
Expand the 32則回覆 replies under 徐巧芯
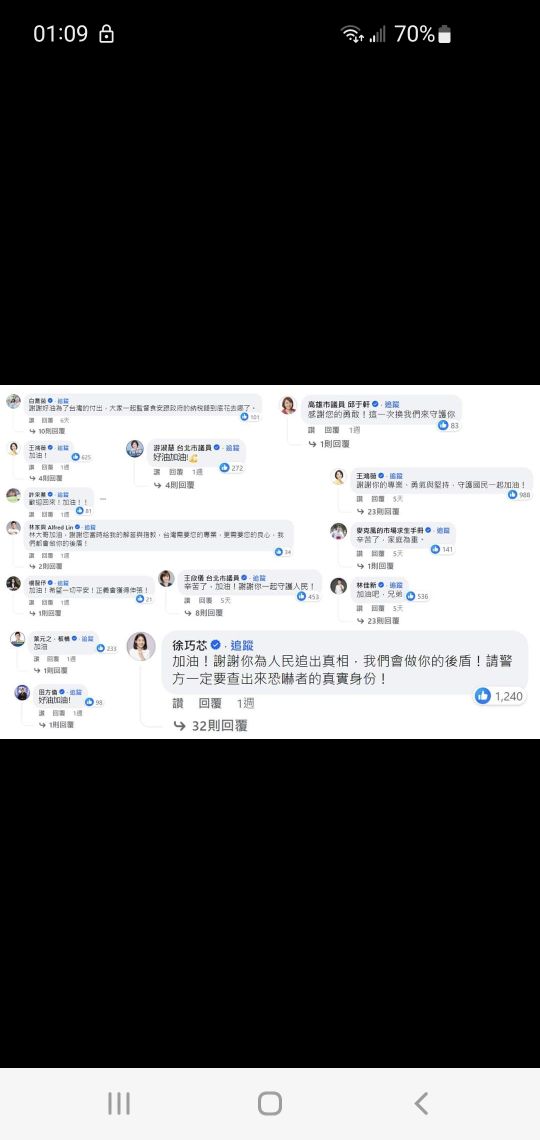pos(211,725)
